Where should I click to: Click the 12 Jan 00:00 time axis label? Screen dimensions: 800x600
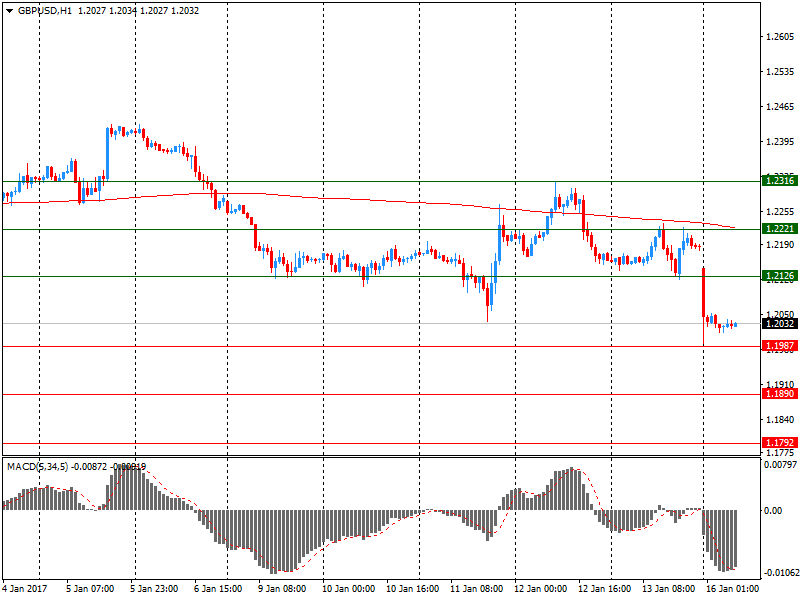pos(540,589)
